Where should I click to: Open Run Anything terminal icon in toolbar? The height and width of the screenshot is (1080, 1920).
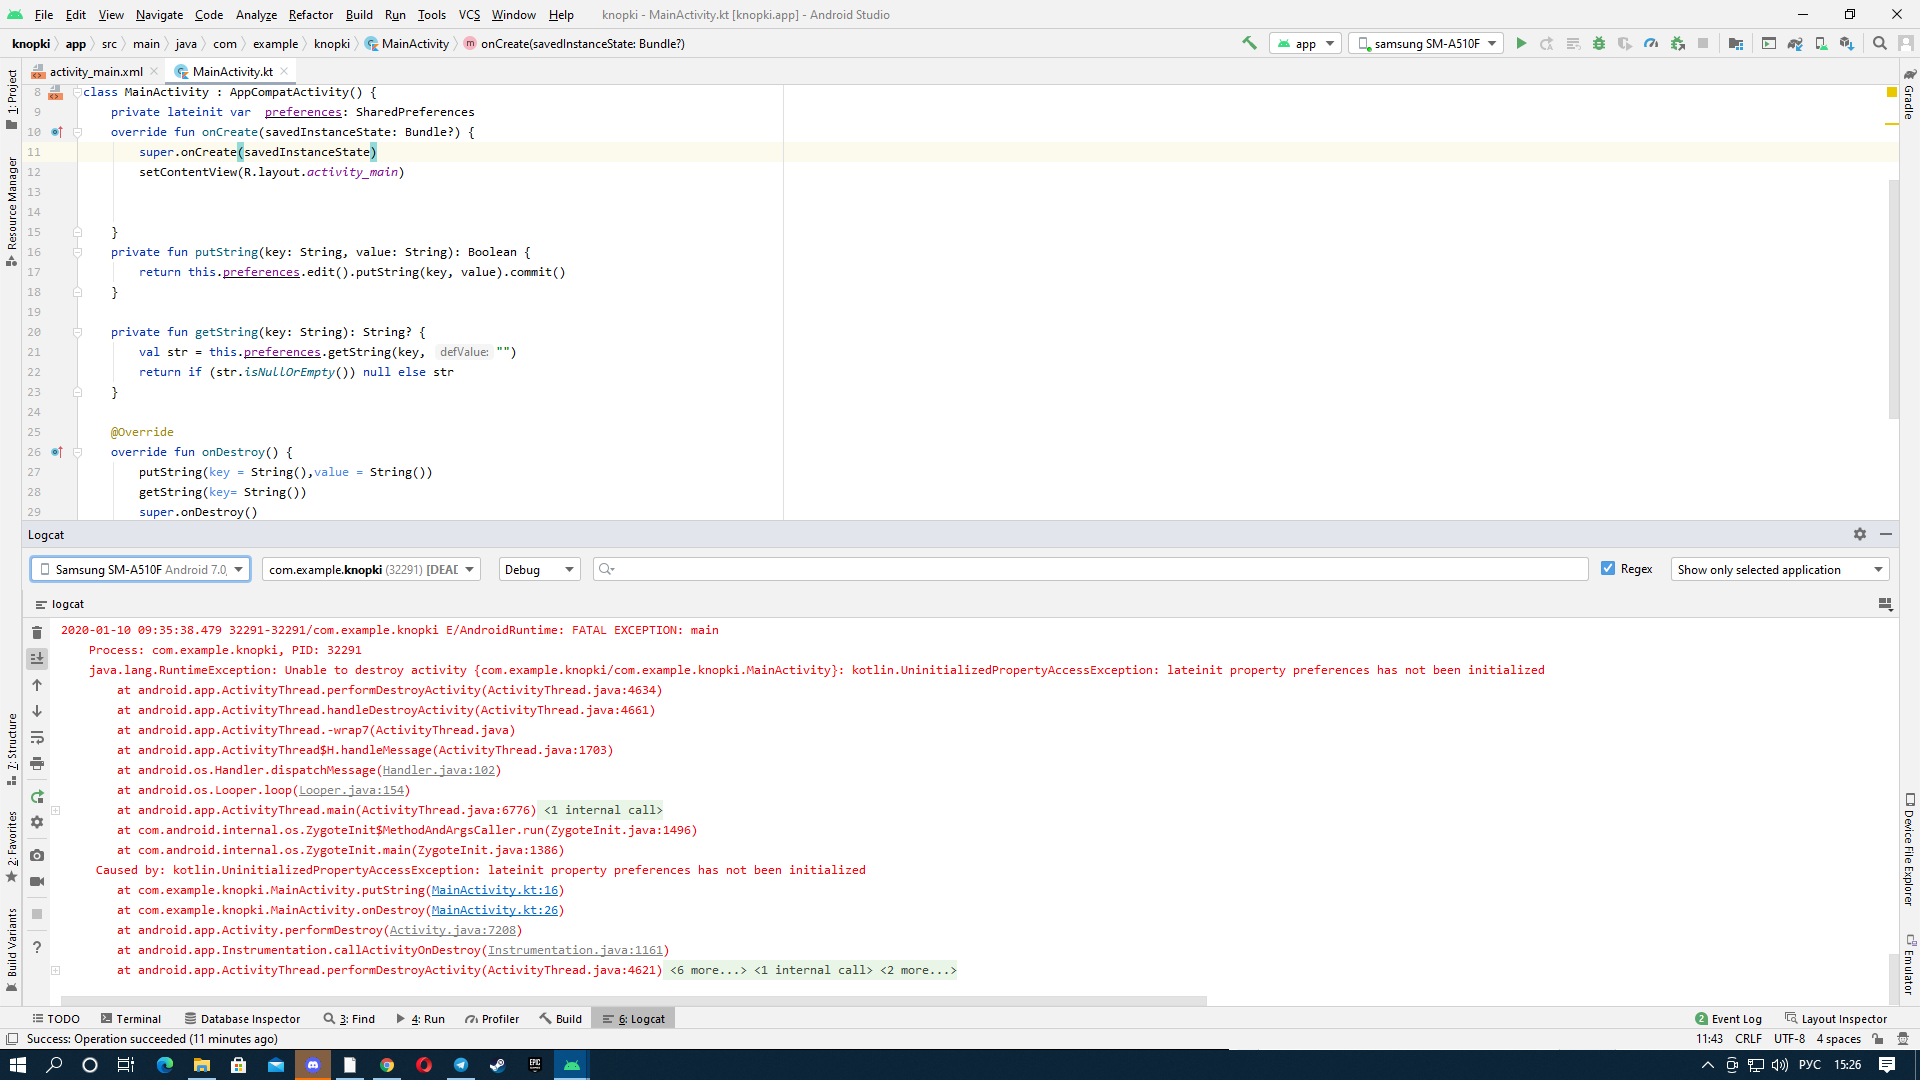click(1769, 43)
